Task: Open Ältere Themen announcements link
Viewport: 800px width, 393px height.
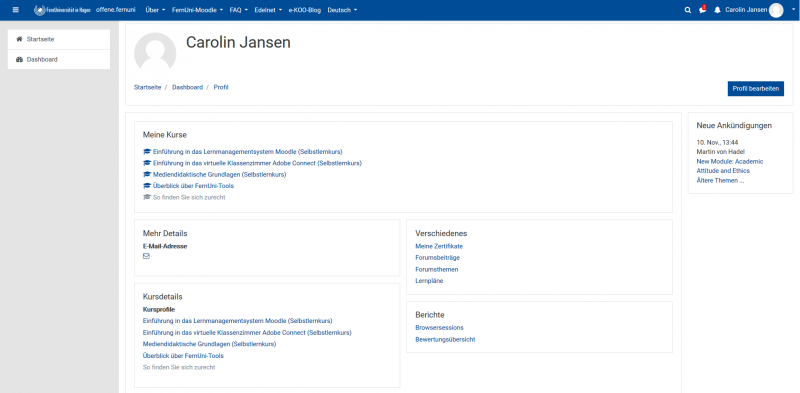Action: [x=720, y=181]
